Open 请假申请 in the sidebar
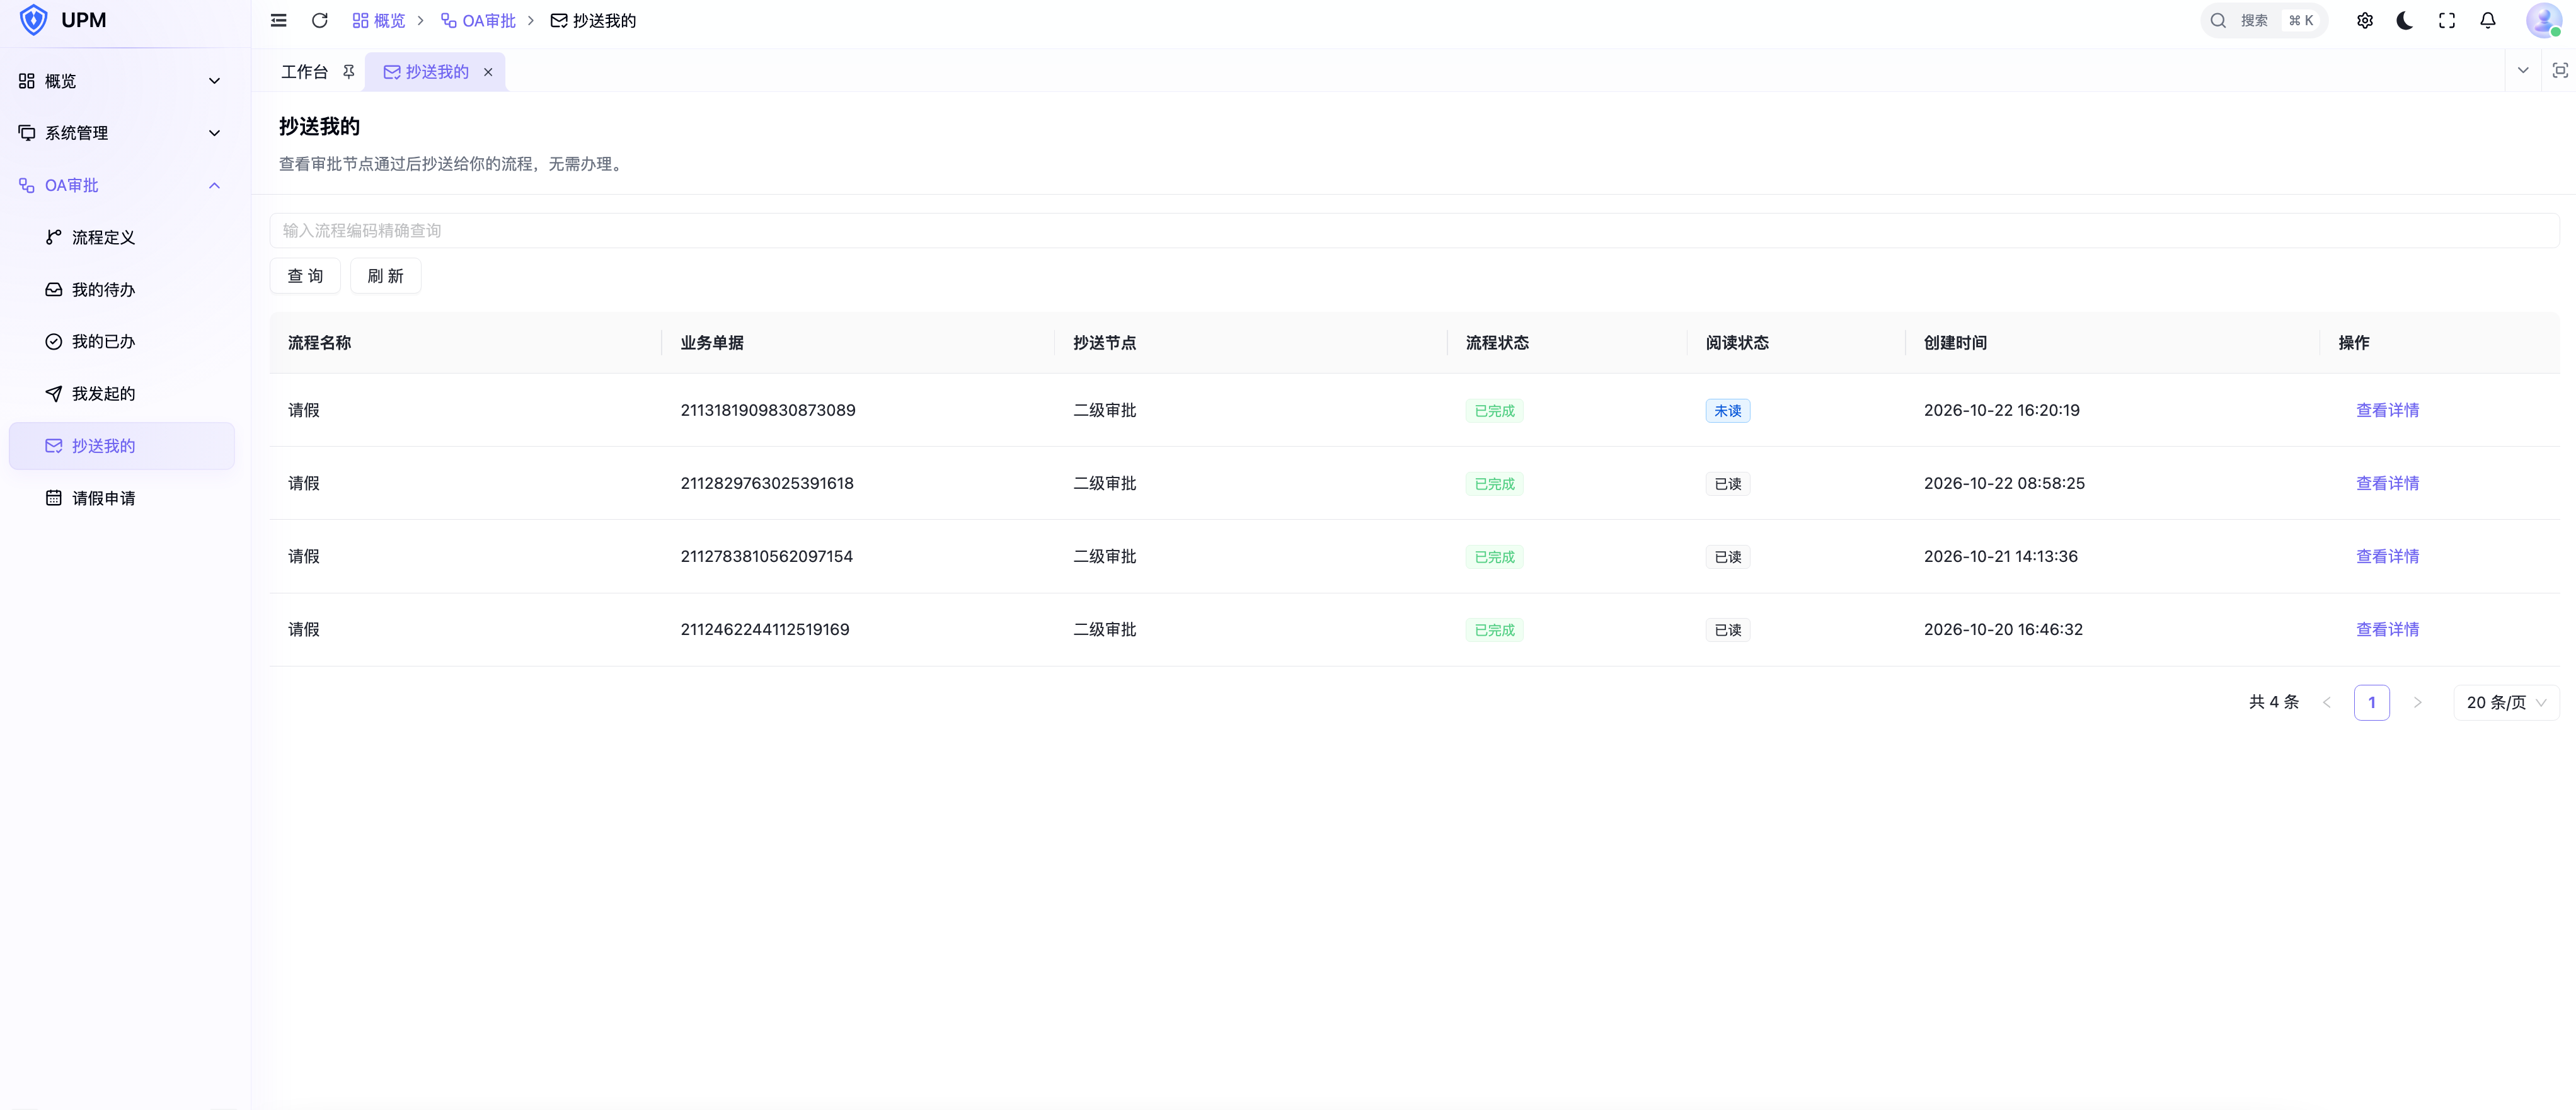 pyautogui.click(x=121, y=498)
